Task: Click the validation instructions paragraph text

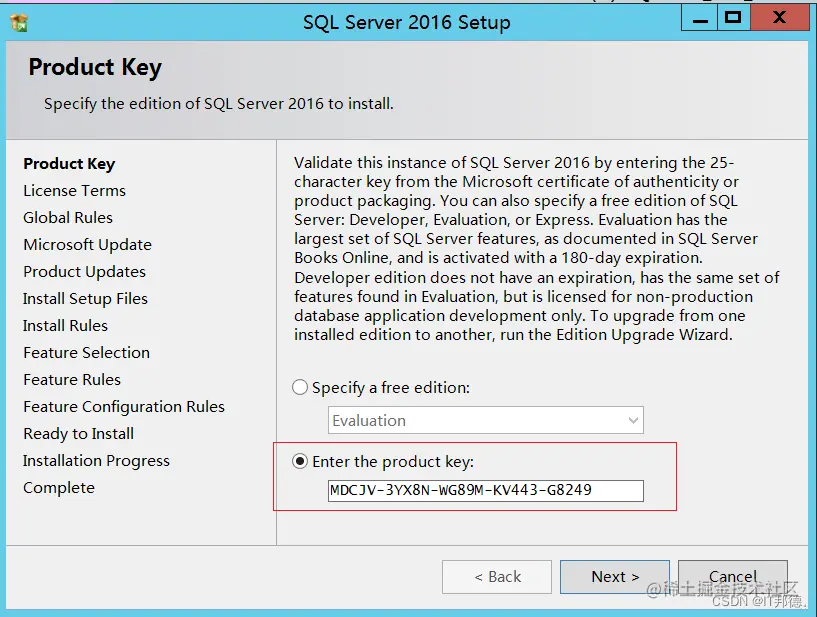Action: (537, 249)
